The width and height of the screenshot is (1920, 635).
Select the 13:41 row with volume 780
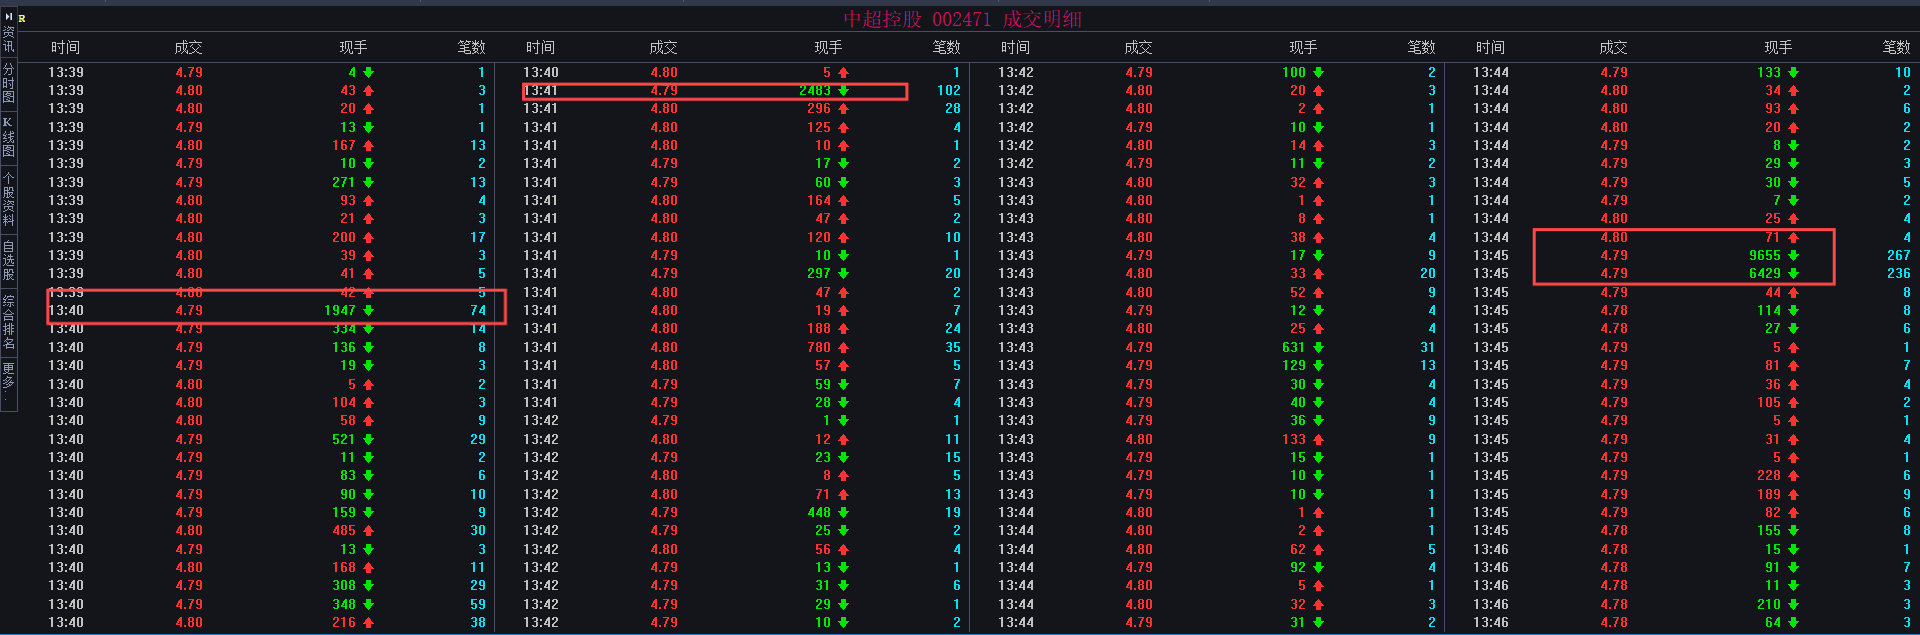point(742,347)
